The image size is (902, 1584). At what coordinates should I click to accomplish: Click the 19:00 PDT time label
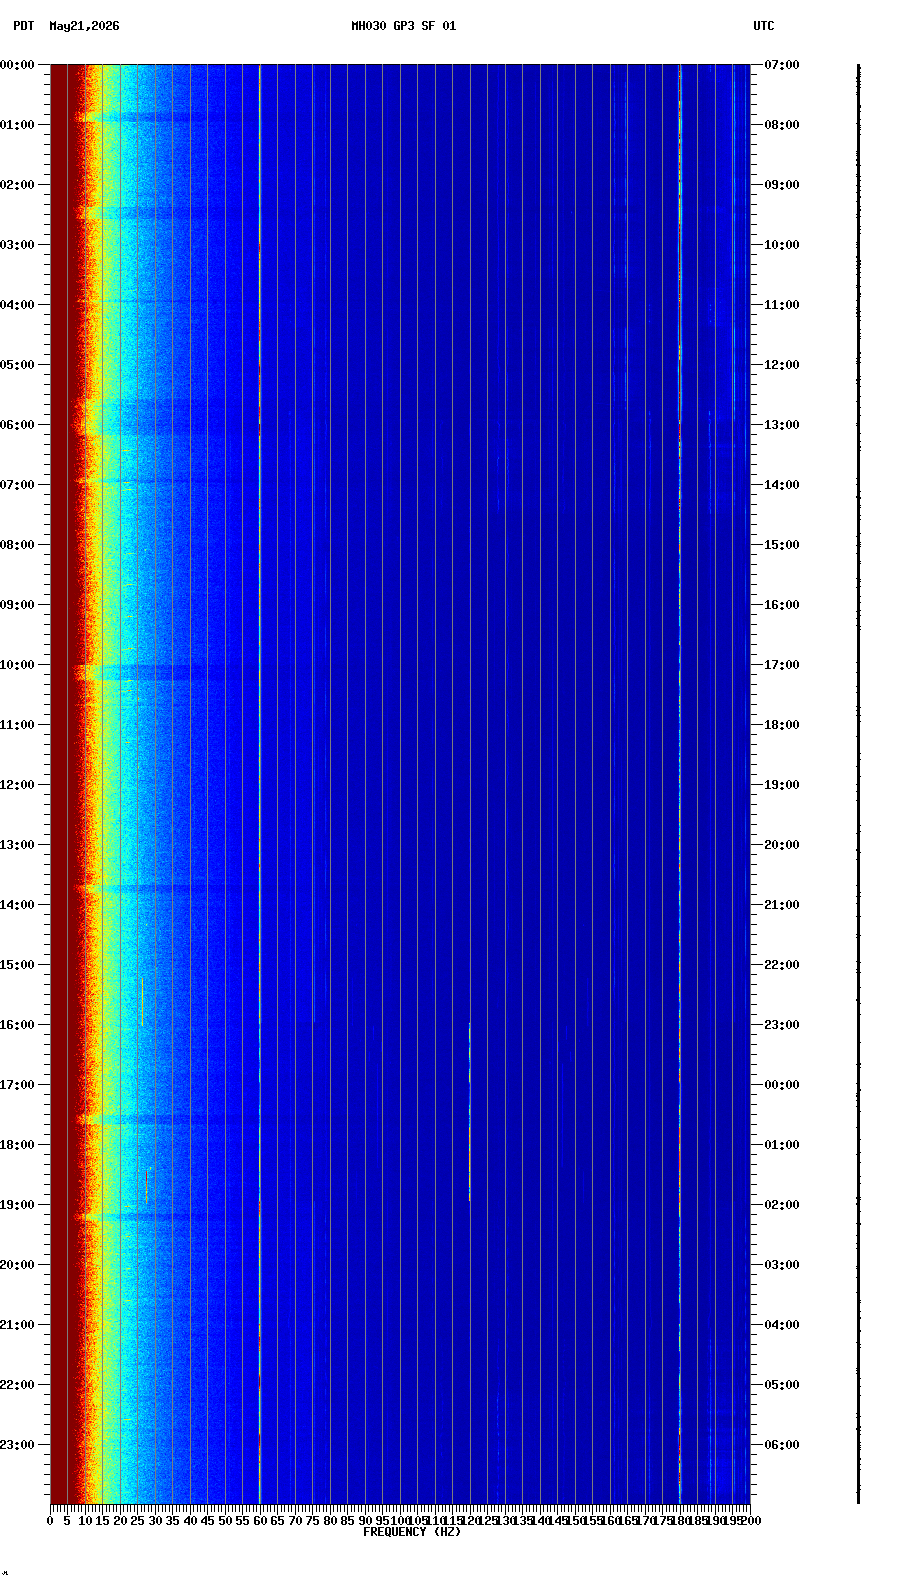point(17,1205)
